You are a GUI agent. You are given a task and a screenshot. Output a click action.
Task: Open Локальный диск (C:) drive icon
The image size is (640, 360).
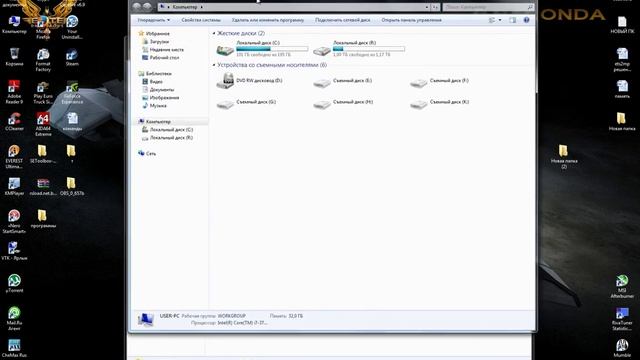click(225, 50)
